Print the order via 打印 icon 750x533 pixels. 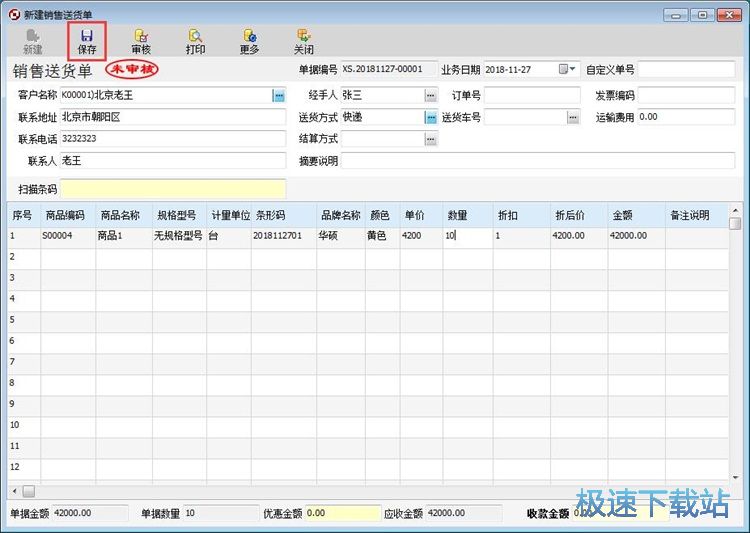pyautogui.click(x=195, y=42)
